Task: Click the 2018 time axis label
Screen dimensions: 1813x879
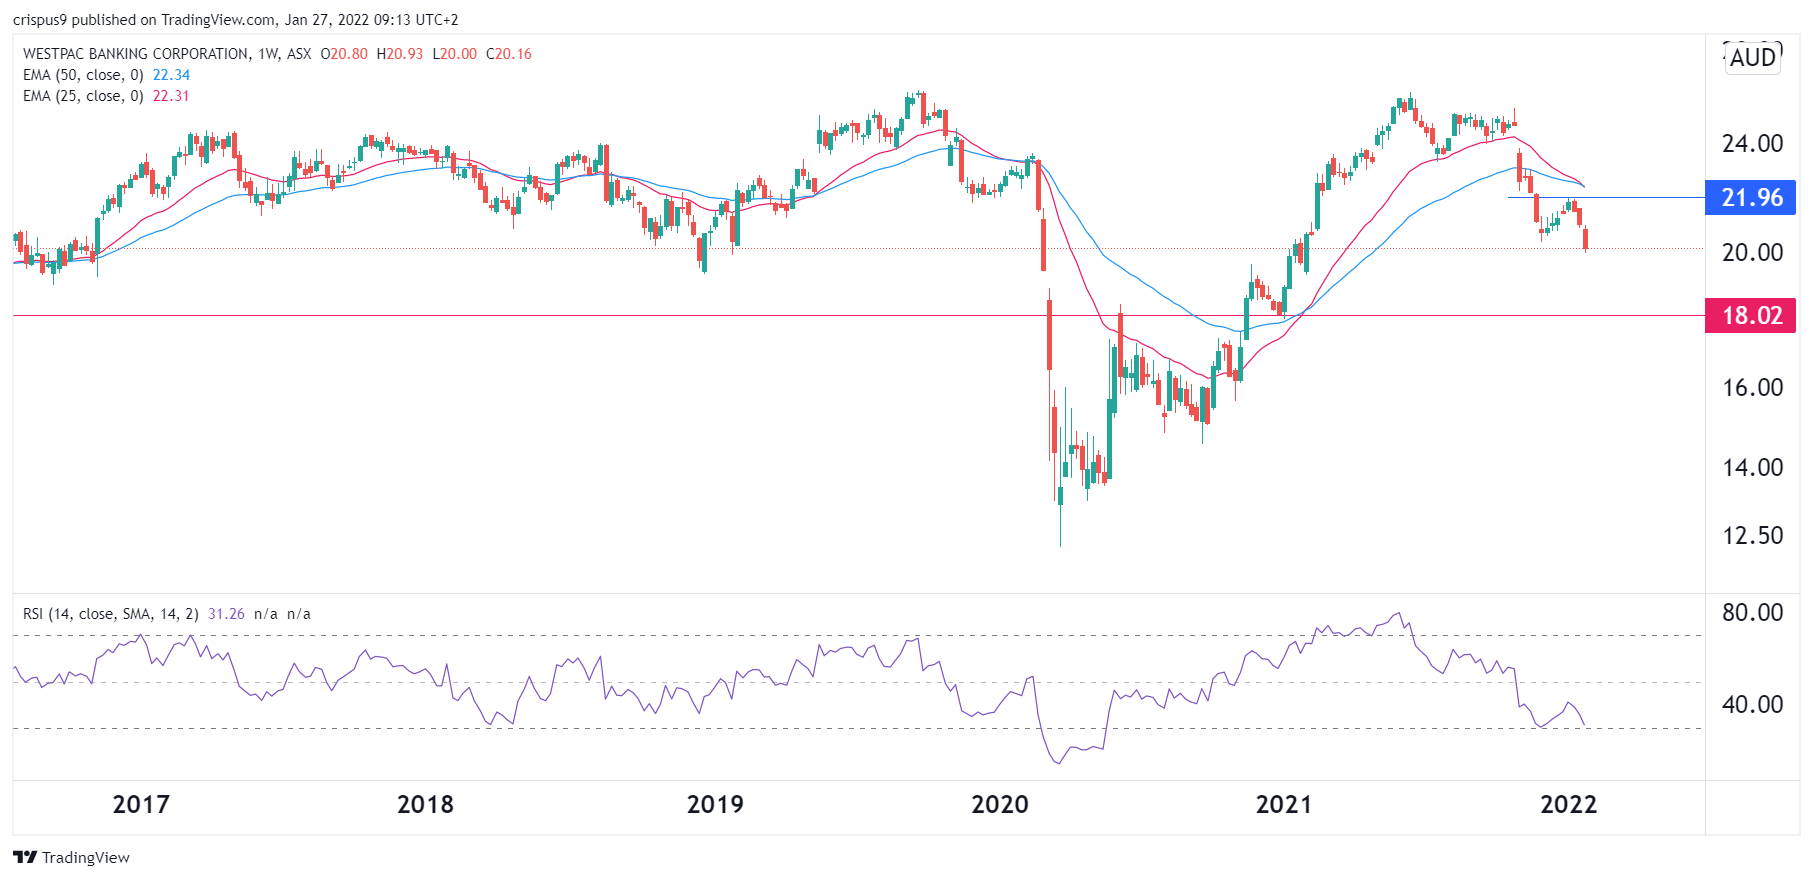Action: coord(425,805)
